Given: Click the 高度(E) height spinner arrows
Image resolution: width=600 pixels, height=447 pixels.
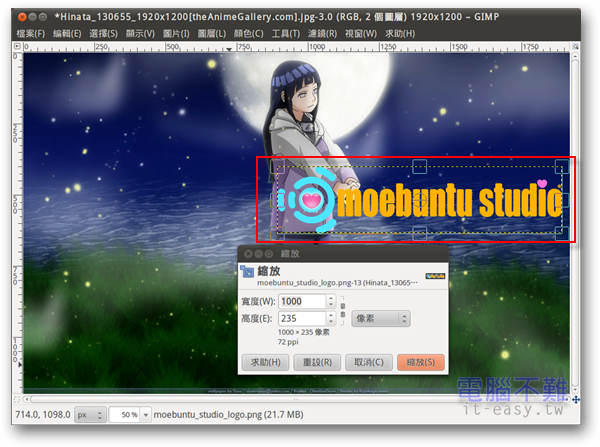Looking at the screenshot, I should pyautogui.click(x=331, y=319).
